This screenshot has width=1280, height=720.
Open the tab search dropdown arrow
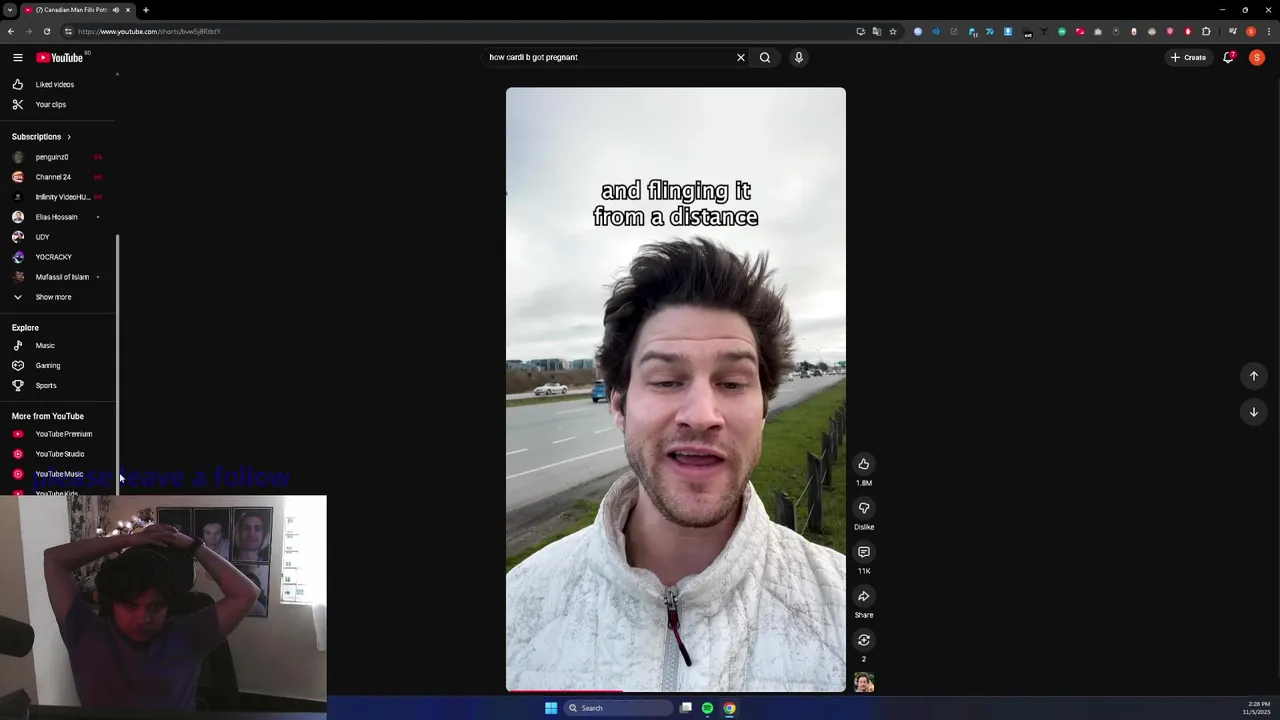[x=9, y=10]
